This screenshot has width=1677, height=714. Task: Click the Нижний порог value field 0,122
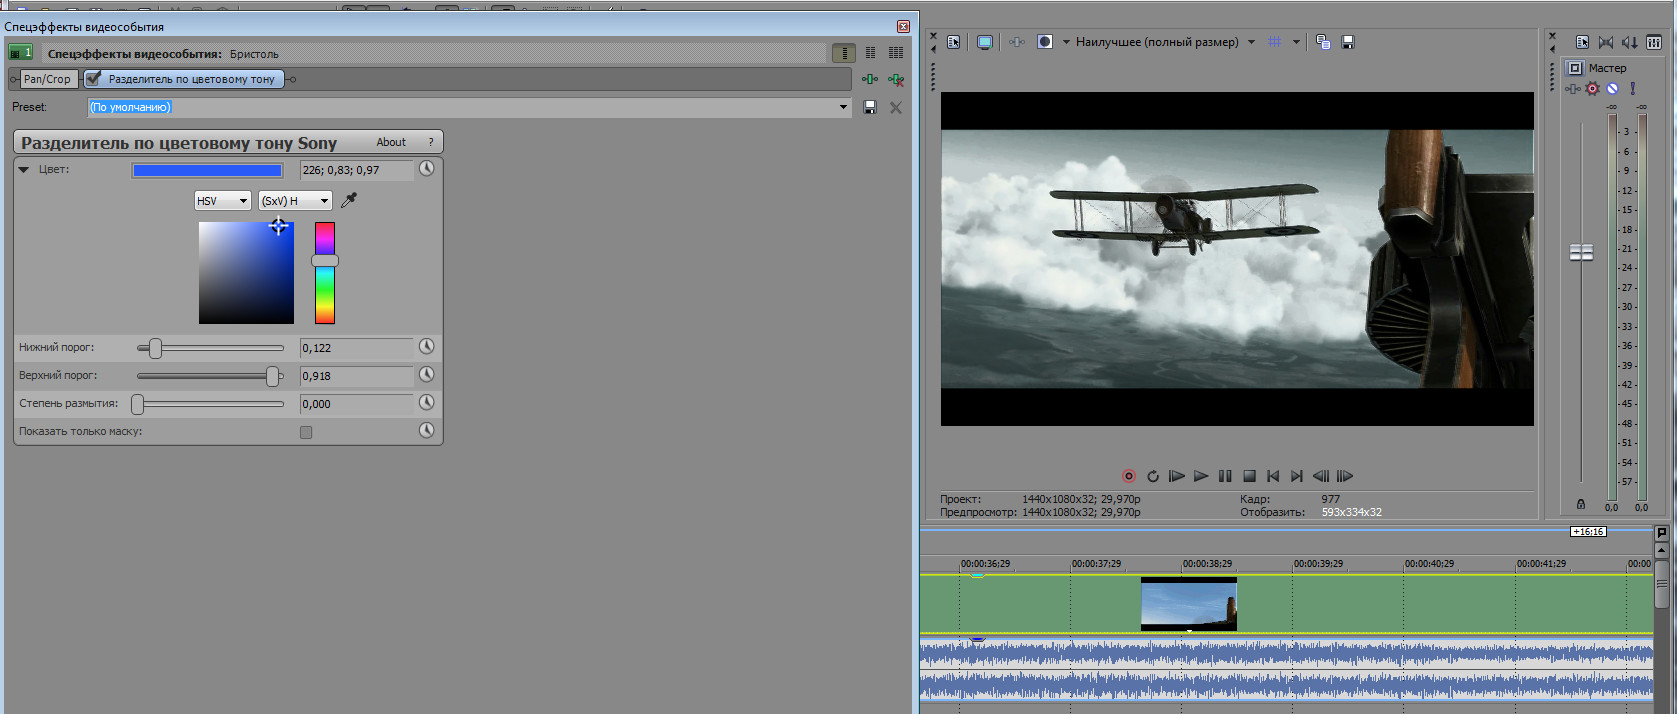pos(356,348)
